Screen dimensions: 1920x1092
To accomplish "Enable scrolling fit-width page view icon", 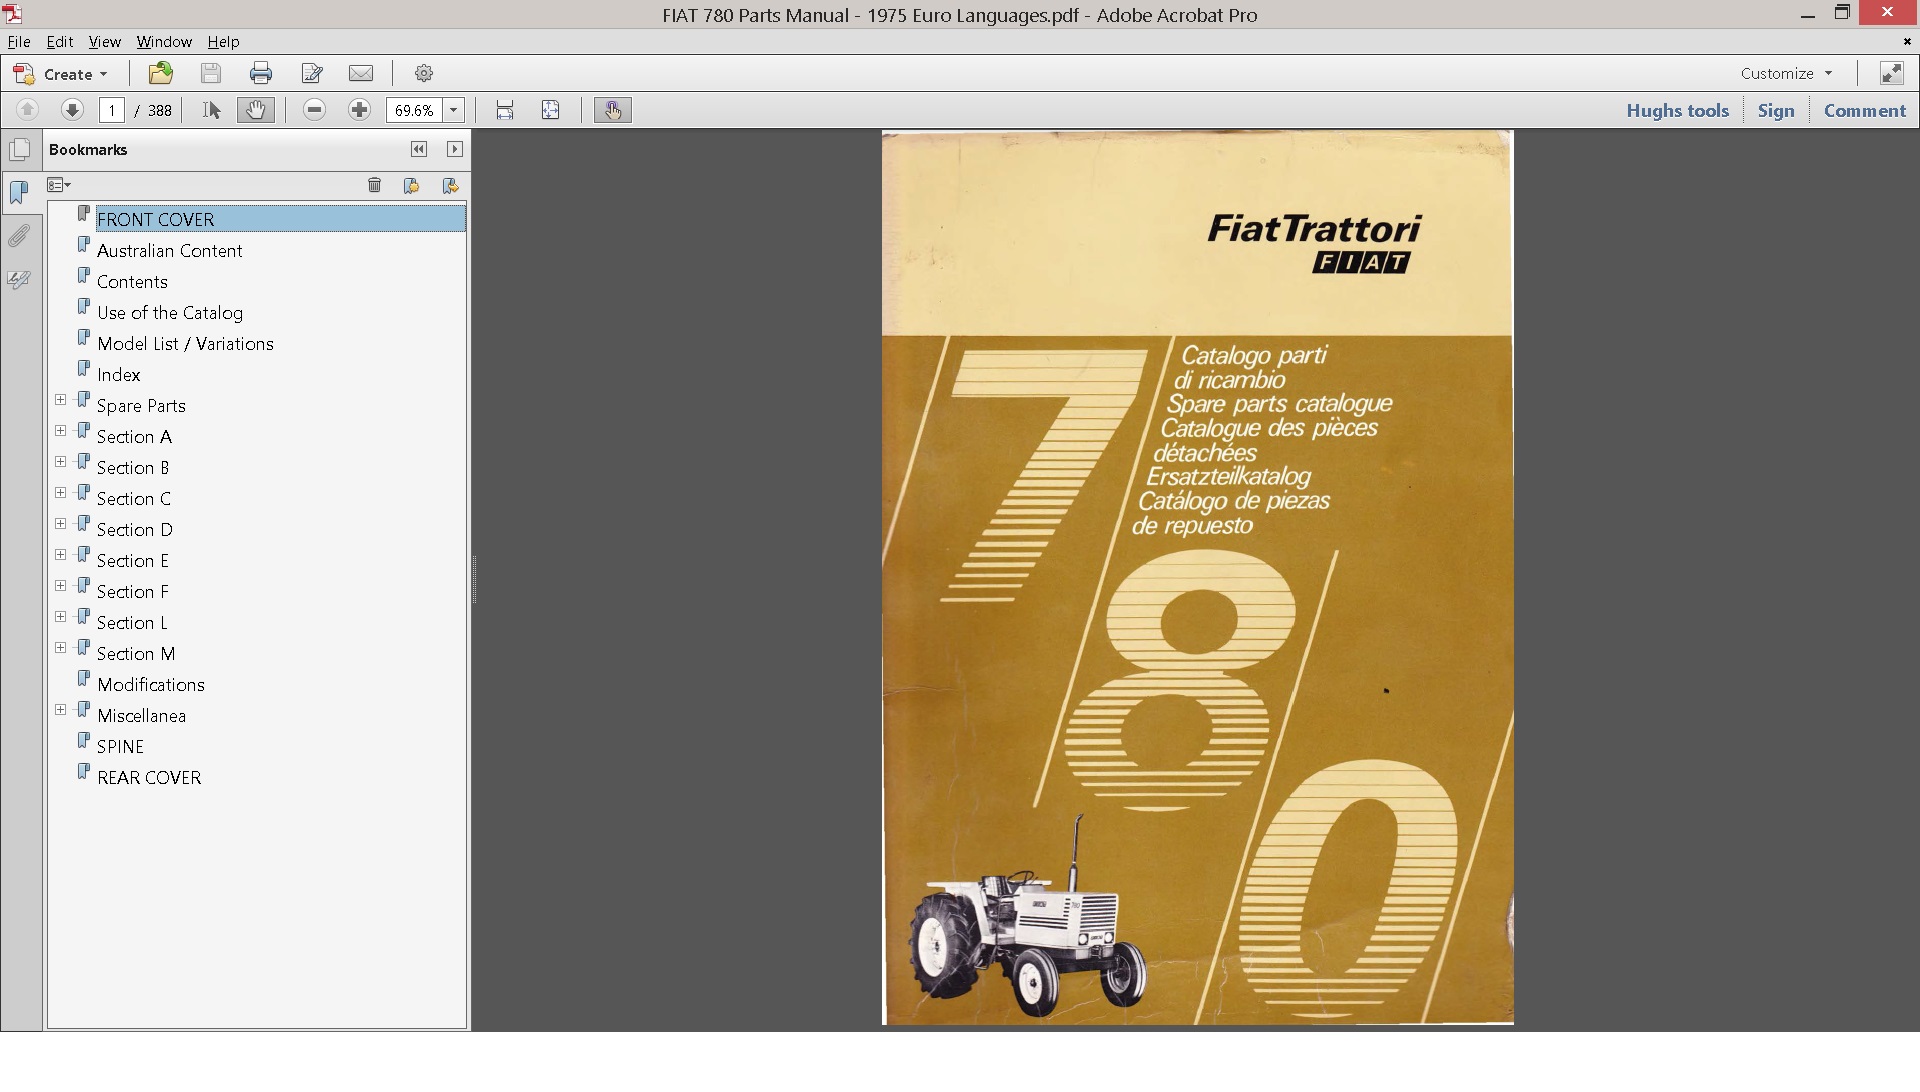I will pos(505,110).
